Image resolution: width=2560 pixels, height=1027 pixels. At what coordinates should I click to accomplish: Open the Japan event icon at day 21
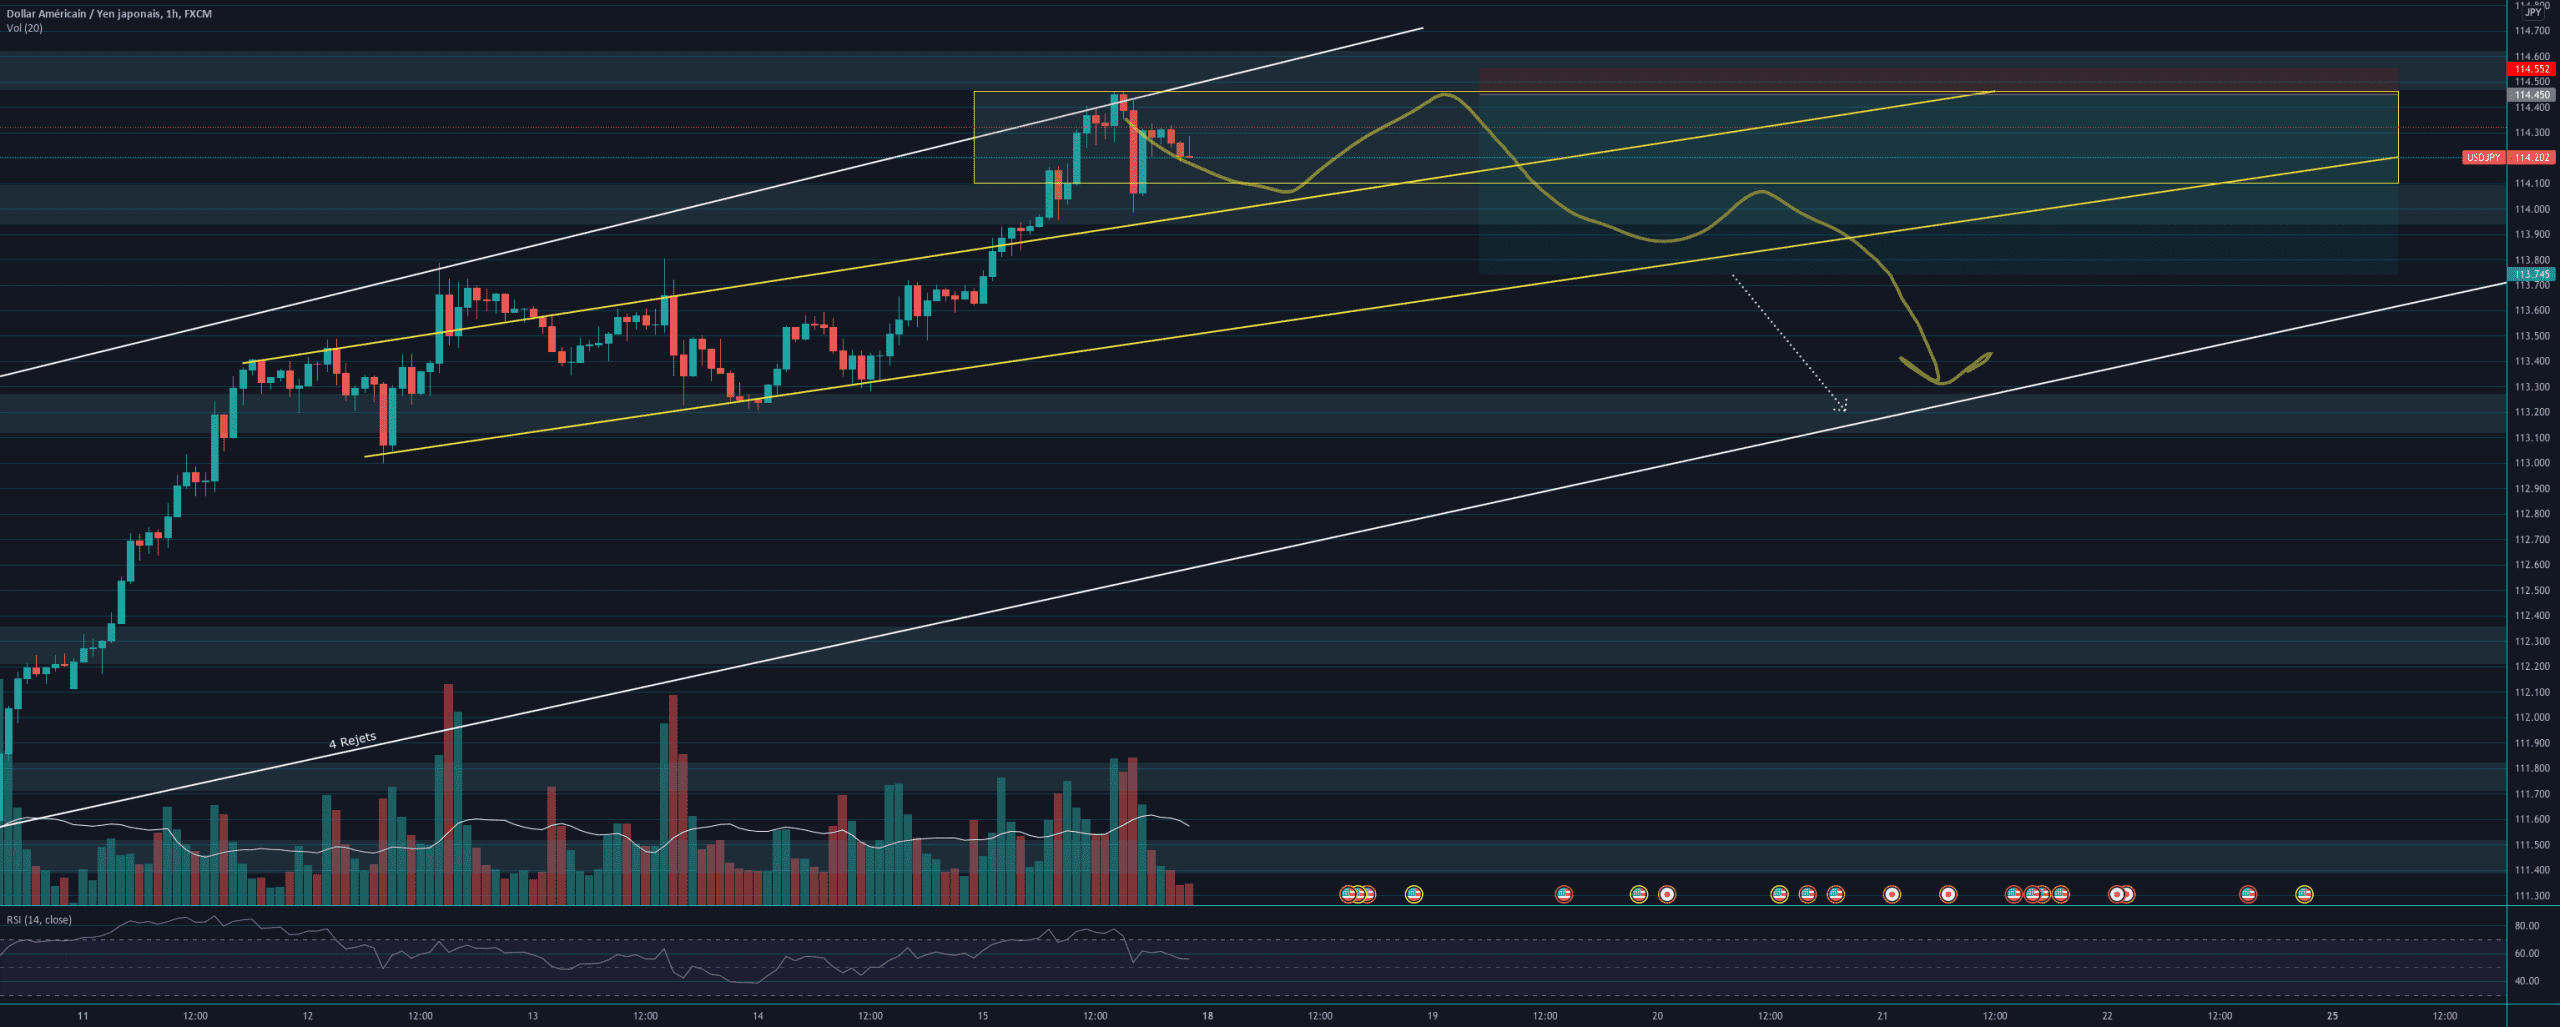[1892, 894]
